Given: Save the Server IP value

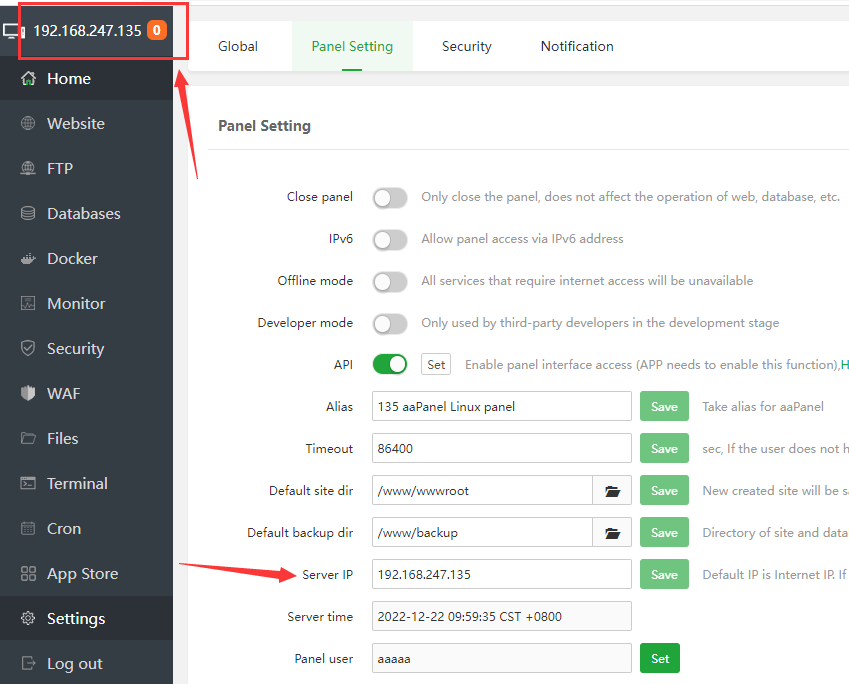Looking at the screenshot, I should click(x=664, y=575).
